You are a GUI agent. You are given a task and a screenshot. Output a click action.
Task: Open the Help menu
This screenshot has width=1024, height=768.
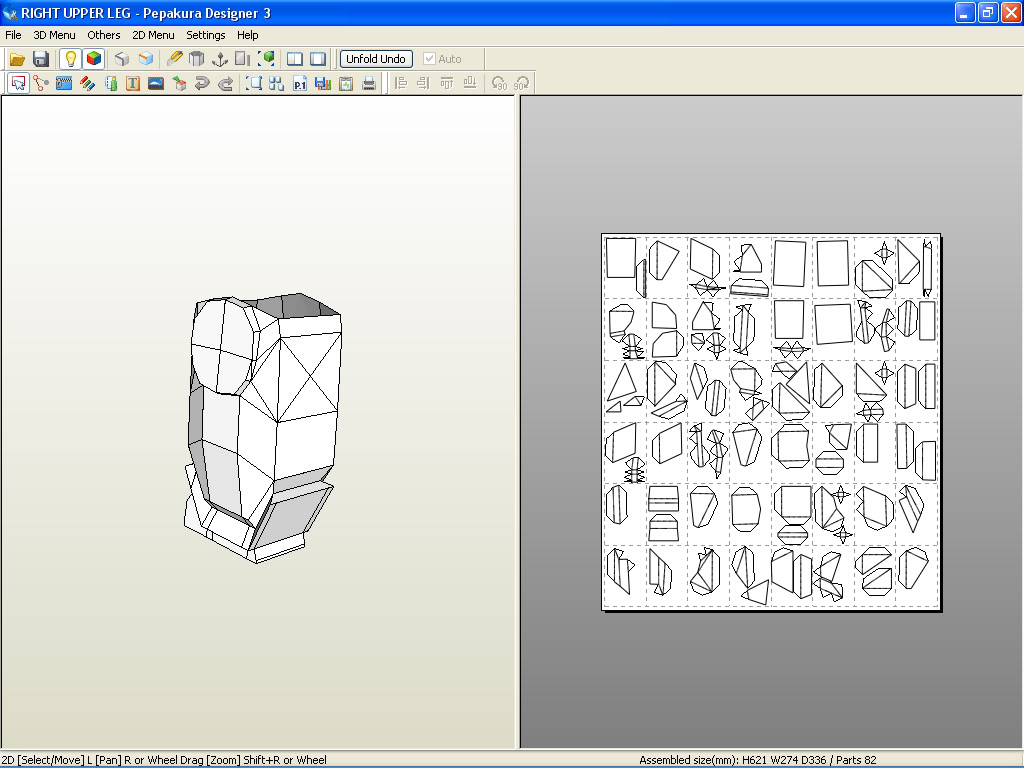tap(248, 35)
